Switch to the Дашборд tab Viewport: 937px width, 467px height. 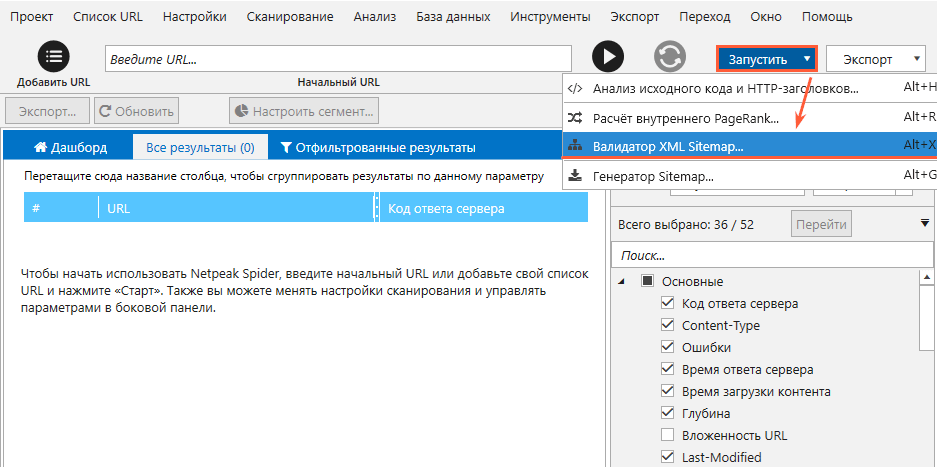coord(70,148)
